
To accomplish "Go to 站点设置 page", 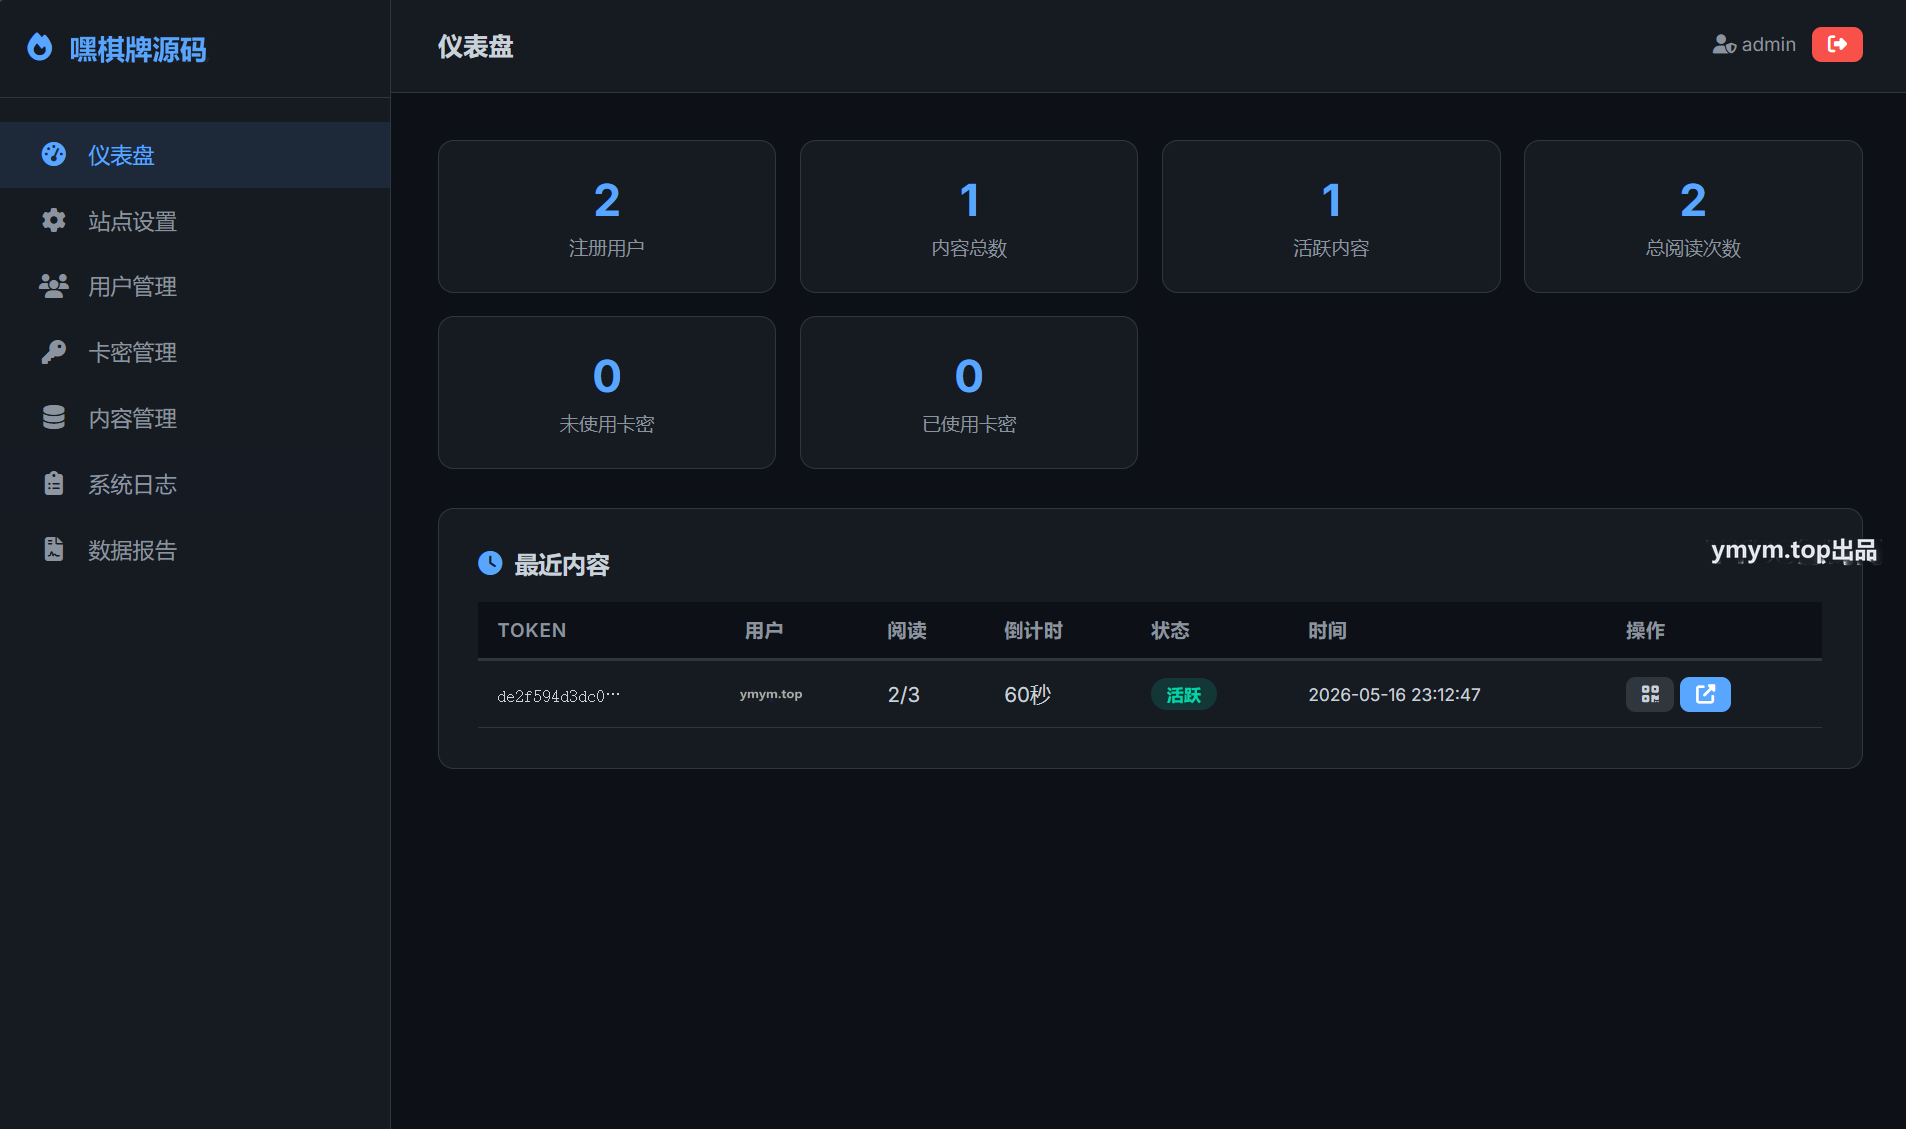I will coord(195,221).
